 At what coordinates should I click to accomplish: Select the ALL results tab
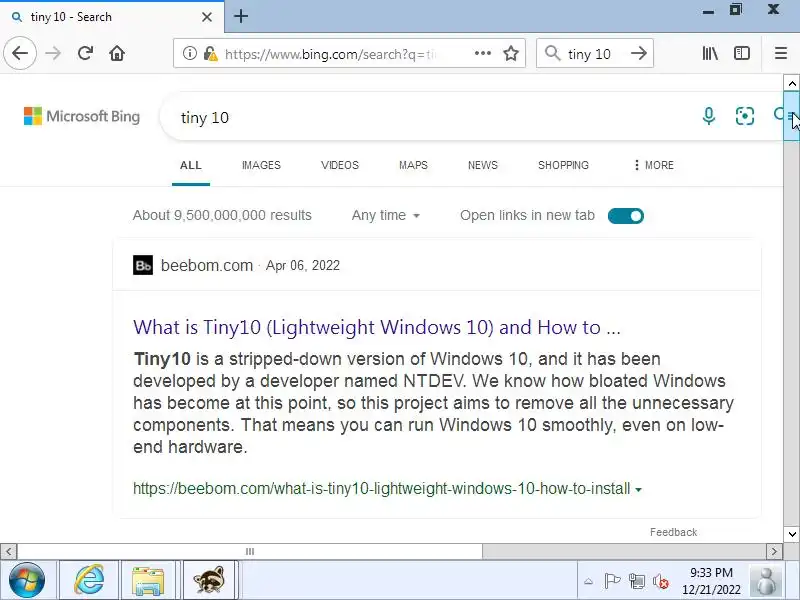pos(191,165)
